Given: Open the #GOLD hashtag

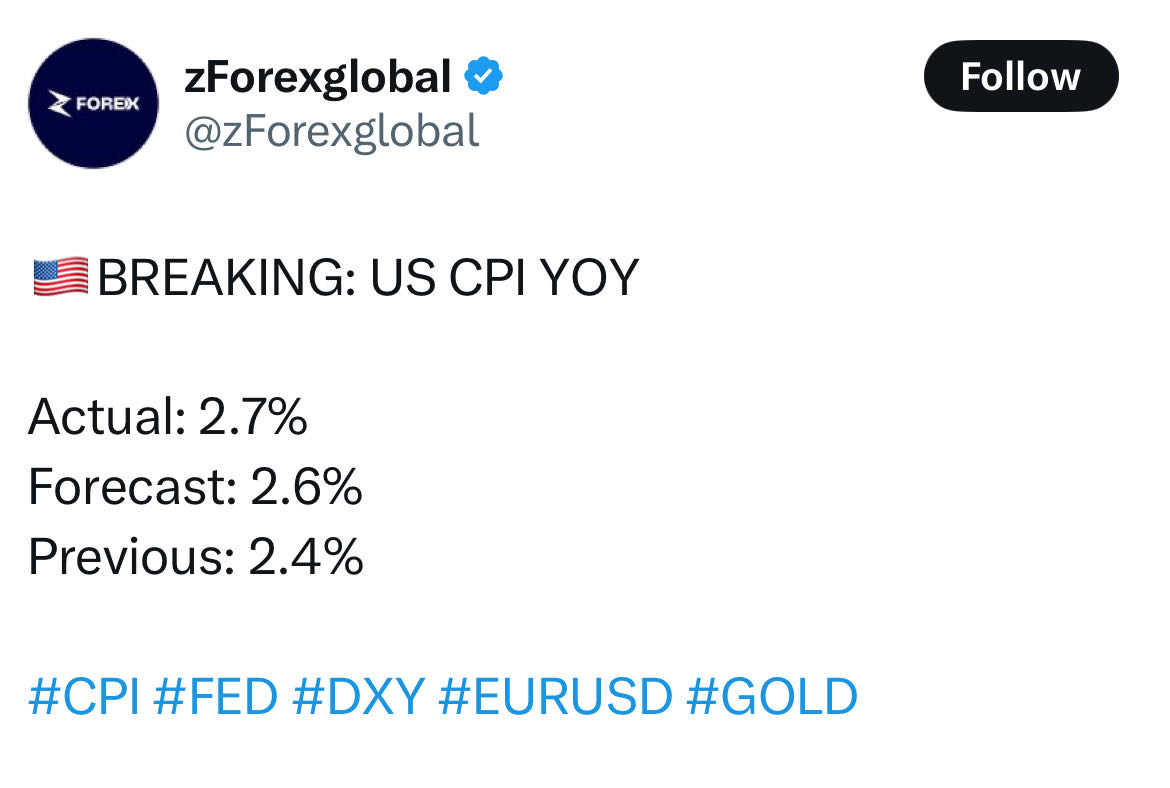Looking at the screenshot, I should pyautogui.click(x=772, y=696).
